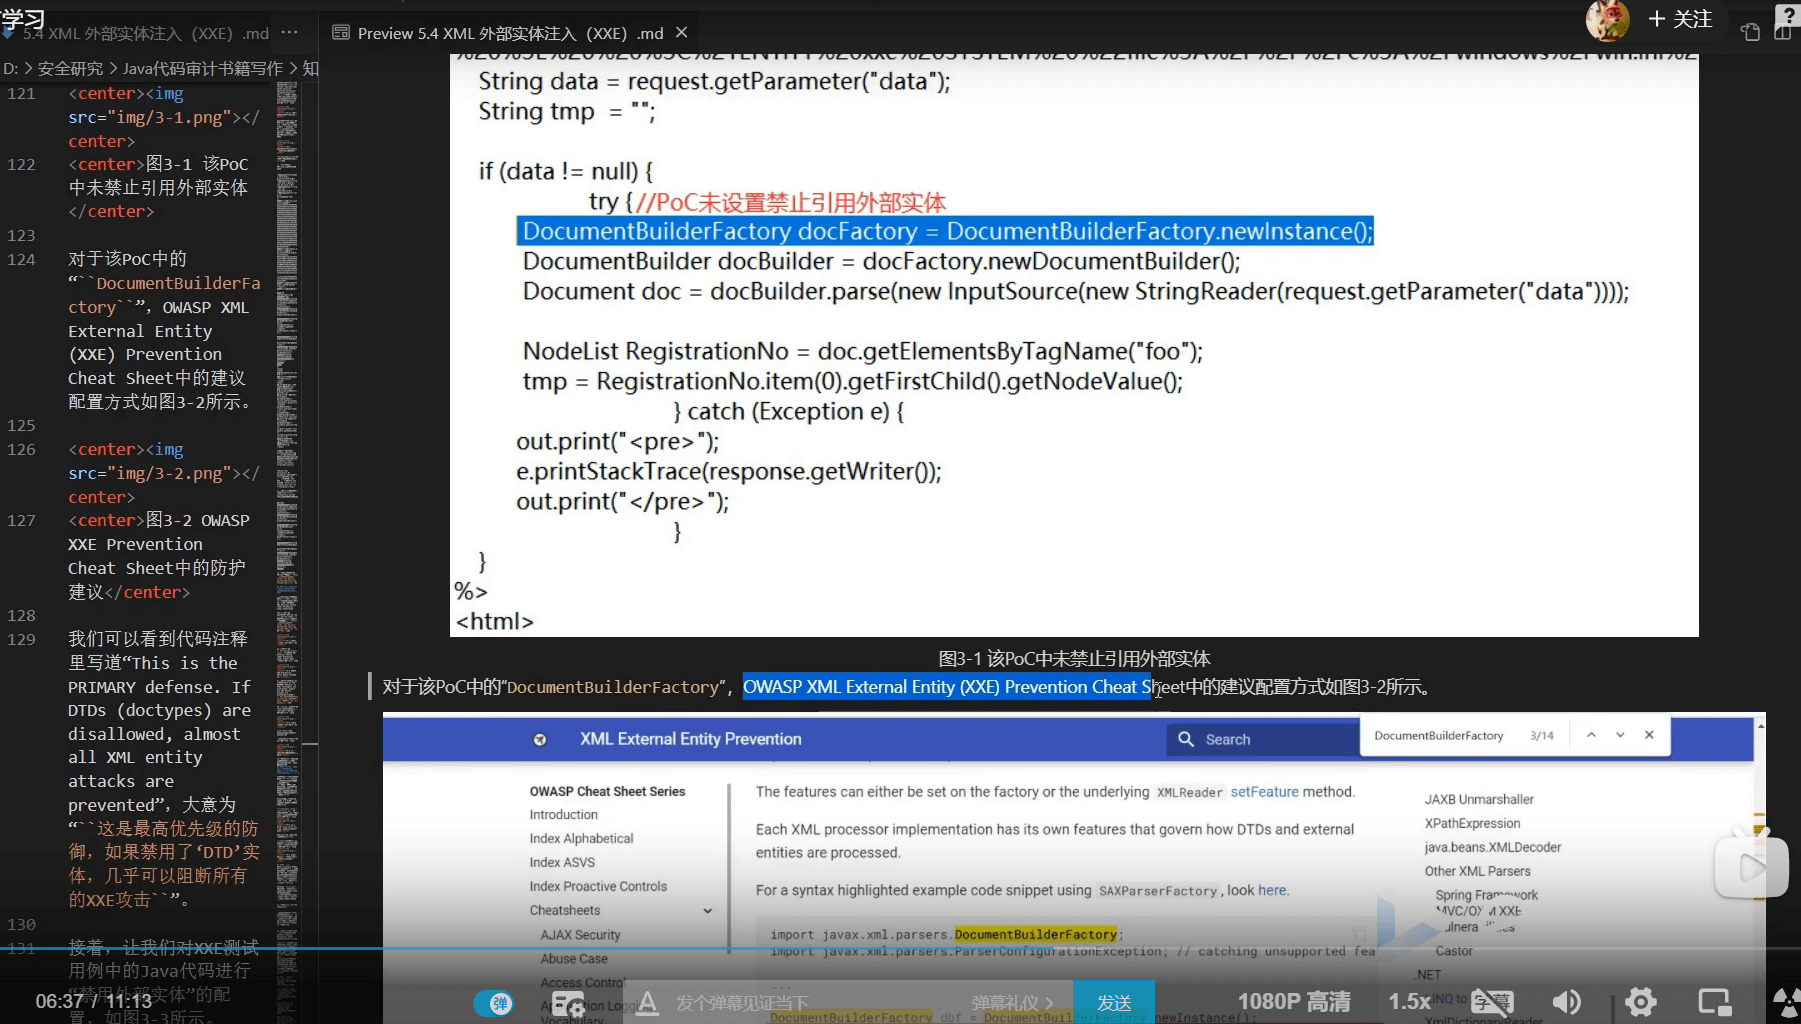Go to next find match arrow

click(1620, 735)
